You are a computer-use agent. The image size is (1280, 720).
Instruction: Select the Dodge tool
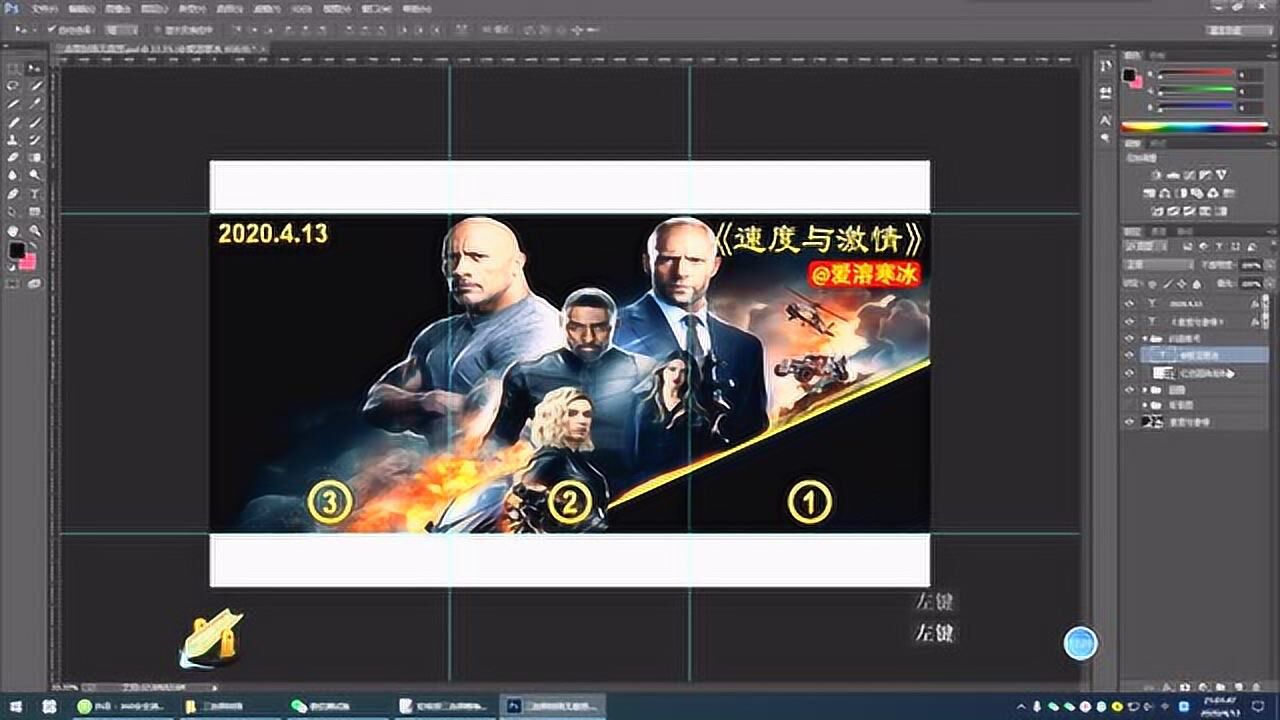(x=35, y=175)
